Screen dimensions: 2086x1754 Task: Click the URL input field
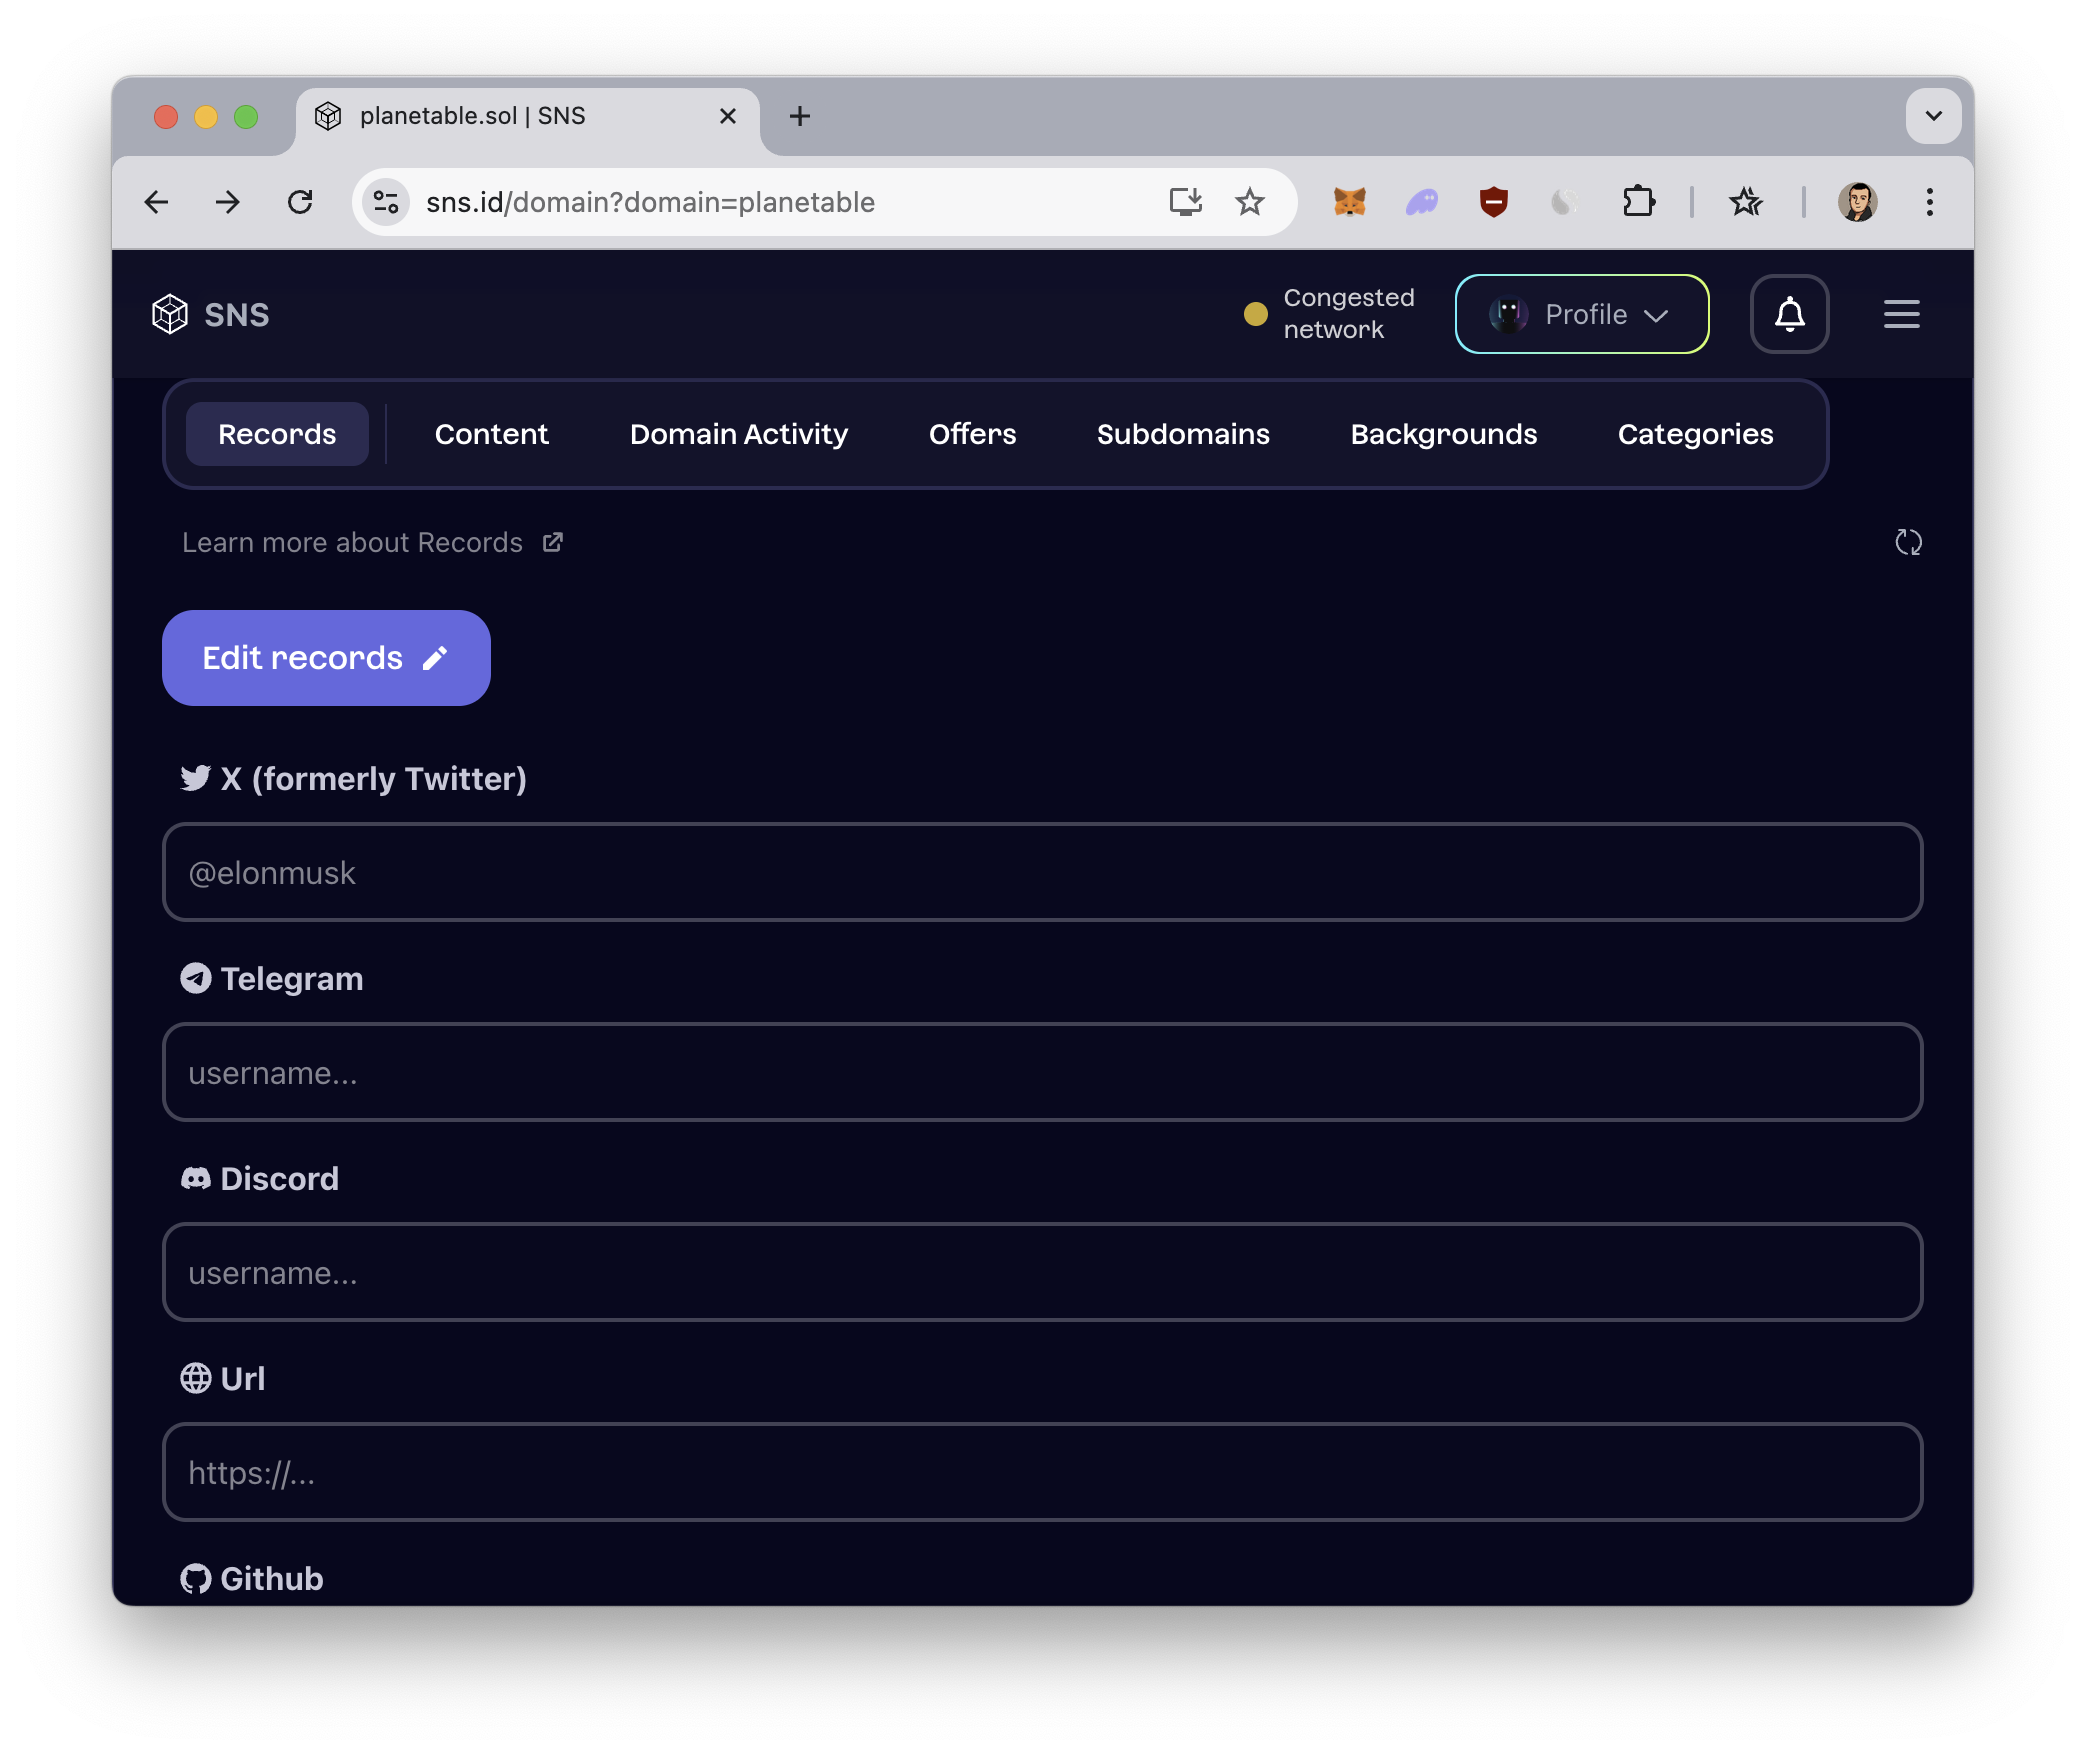tap(1042, 1472)
